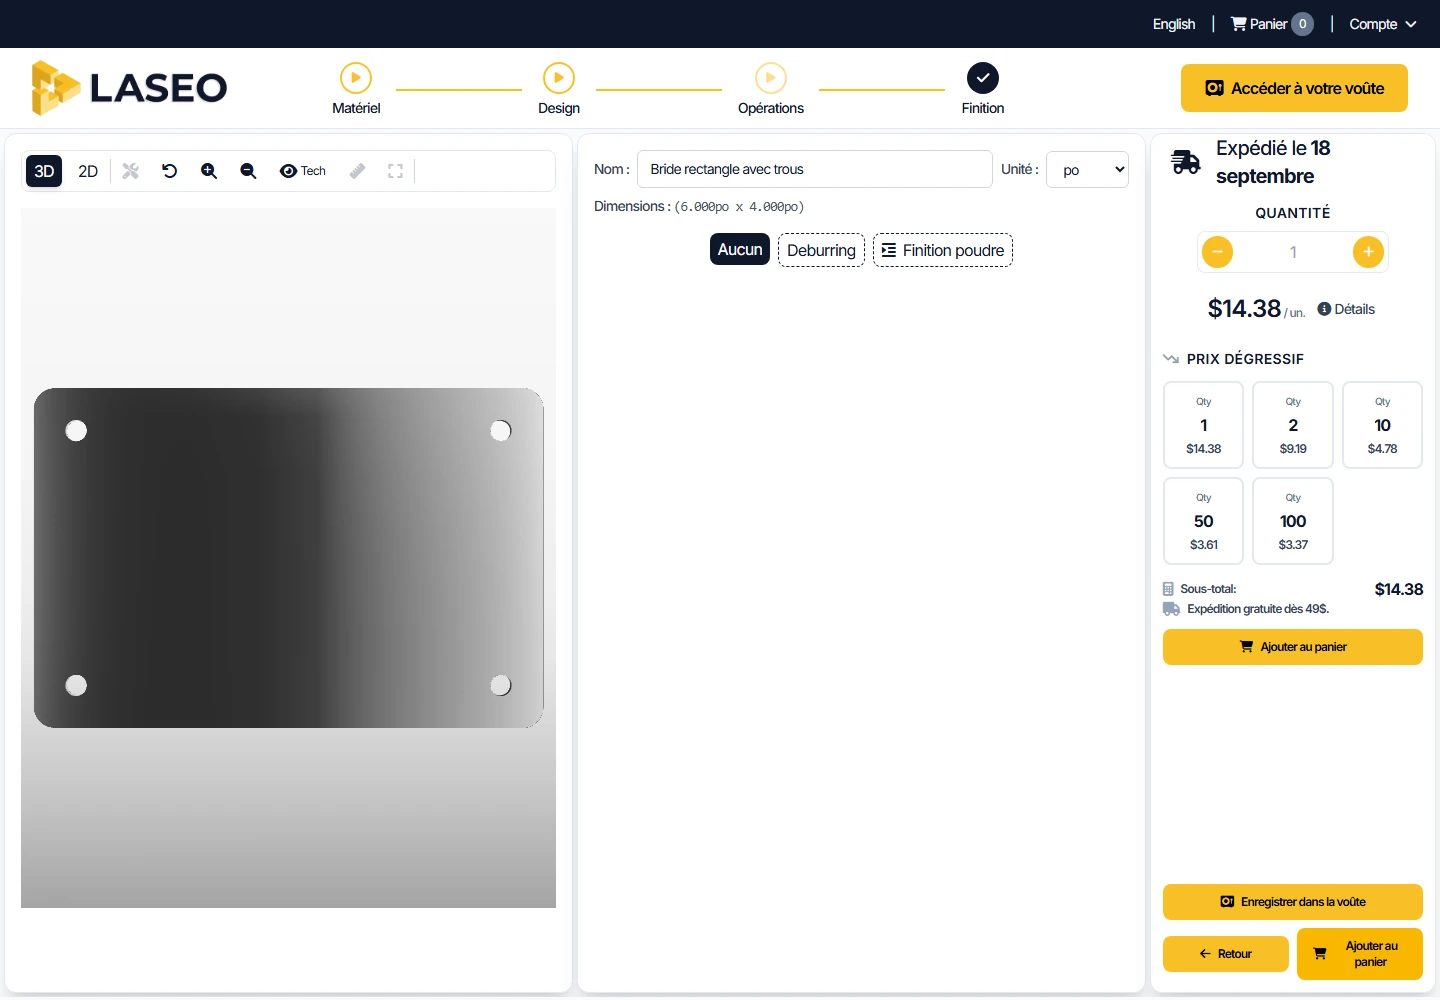This screenshot has width=1440, height=1000.
Task: Open price Détails info
Action: [1346, 309]
